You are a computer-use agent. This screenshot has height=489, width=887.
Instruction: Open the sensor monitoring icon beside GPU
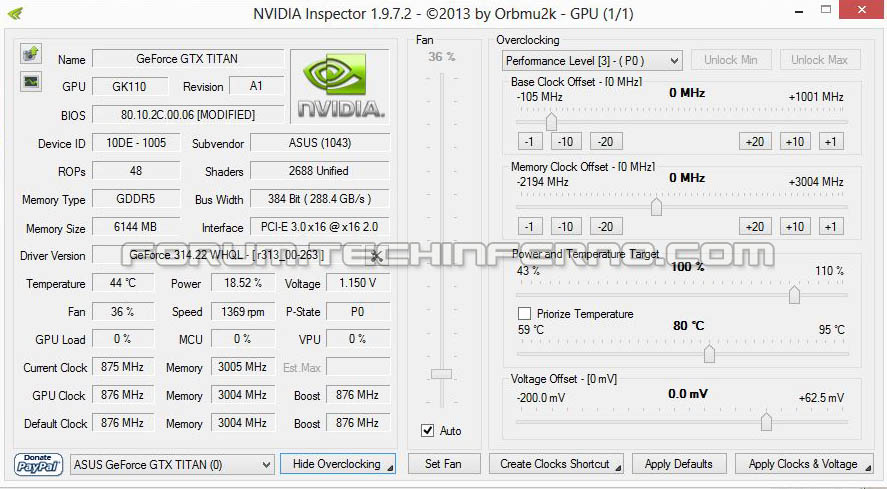click(x=31, y=82)
